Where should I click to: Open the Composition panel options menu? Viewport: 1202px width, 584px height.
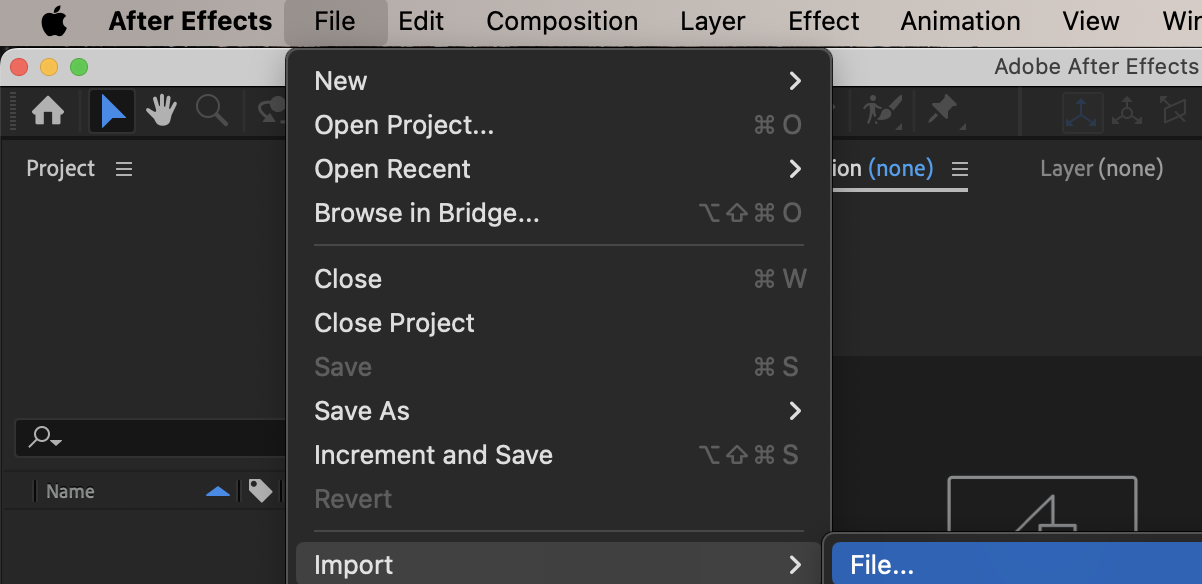(960, 169)
